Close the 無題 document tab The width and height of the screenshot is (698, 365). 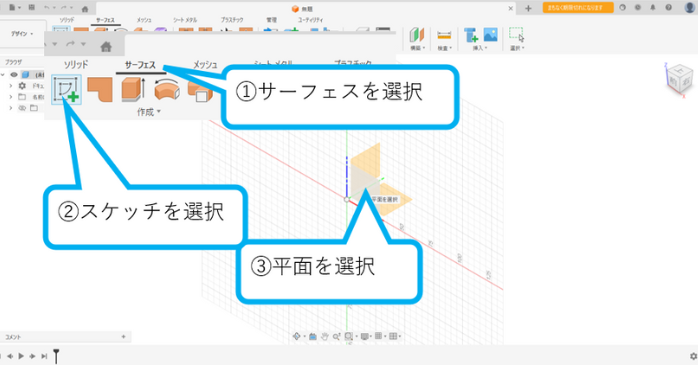coord(511,8)
